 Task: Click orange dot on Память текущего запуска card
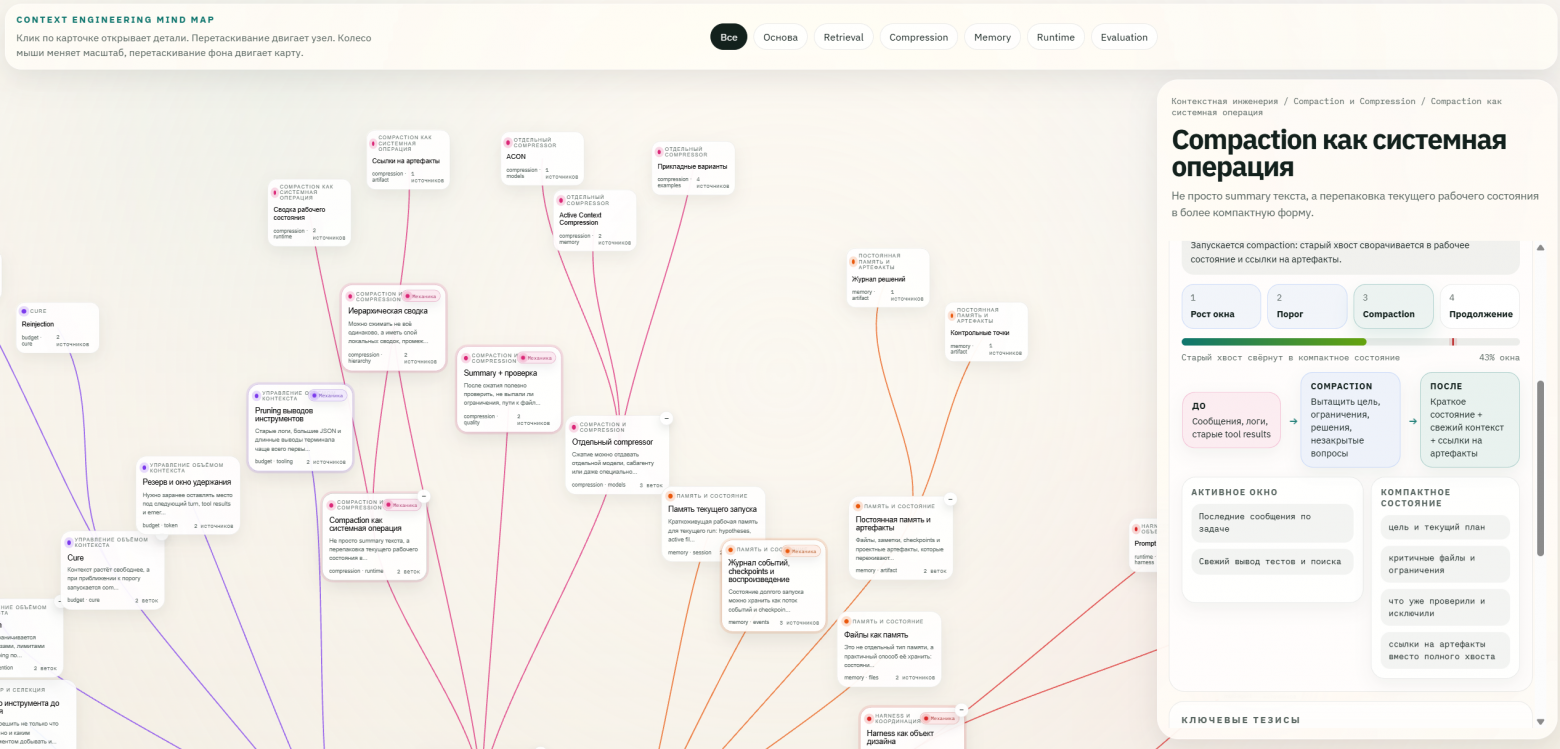coord(671,496)
